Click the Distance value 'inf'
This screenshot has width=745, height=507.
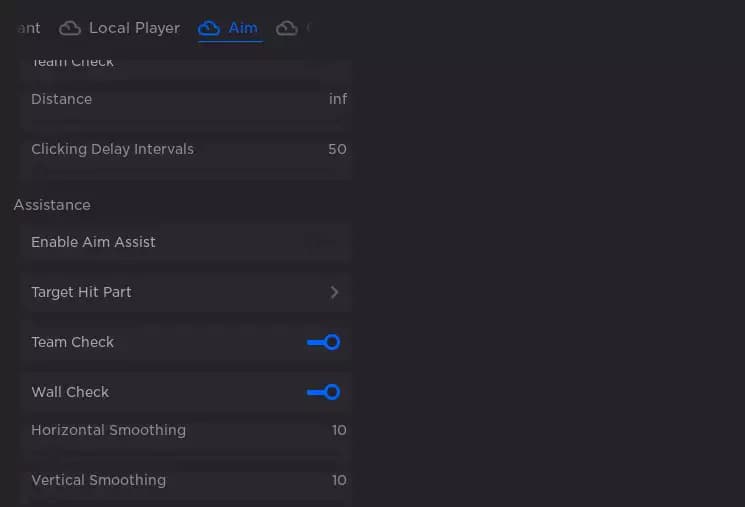337,99
